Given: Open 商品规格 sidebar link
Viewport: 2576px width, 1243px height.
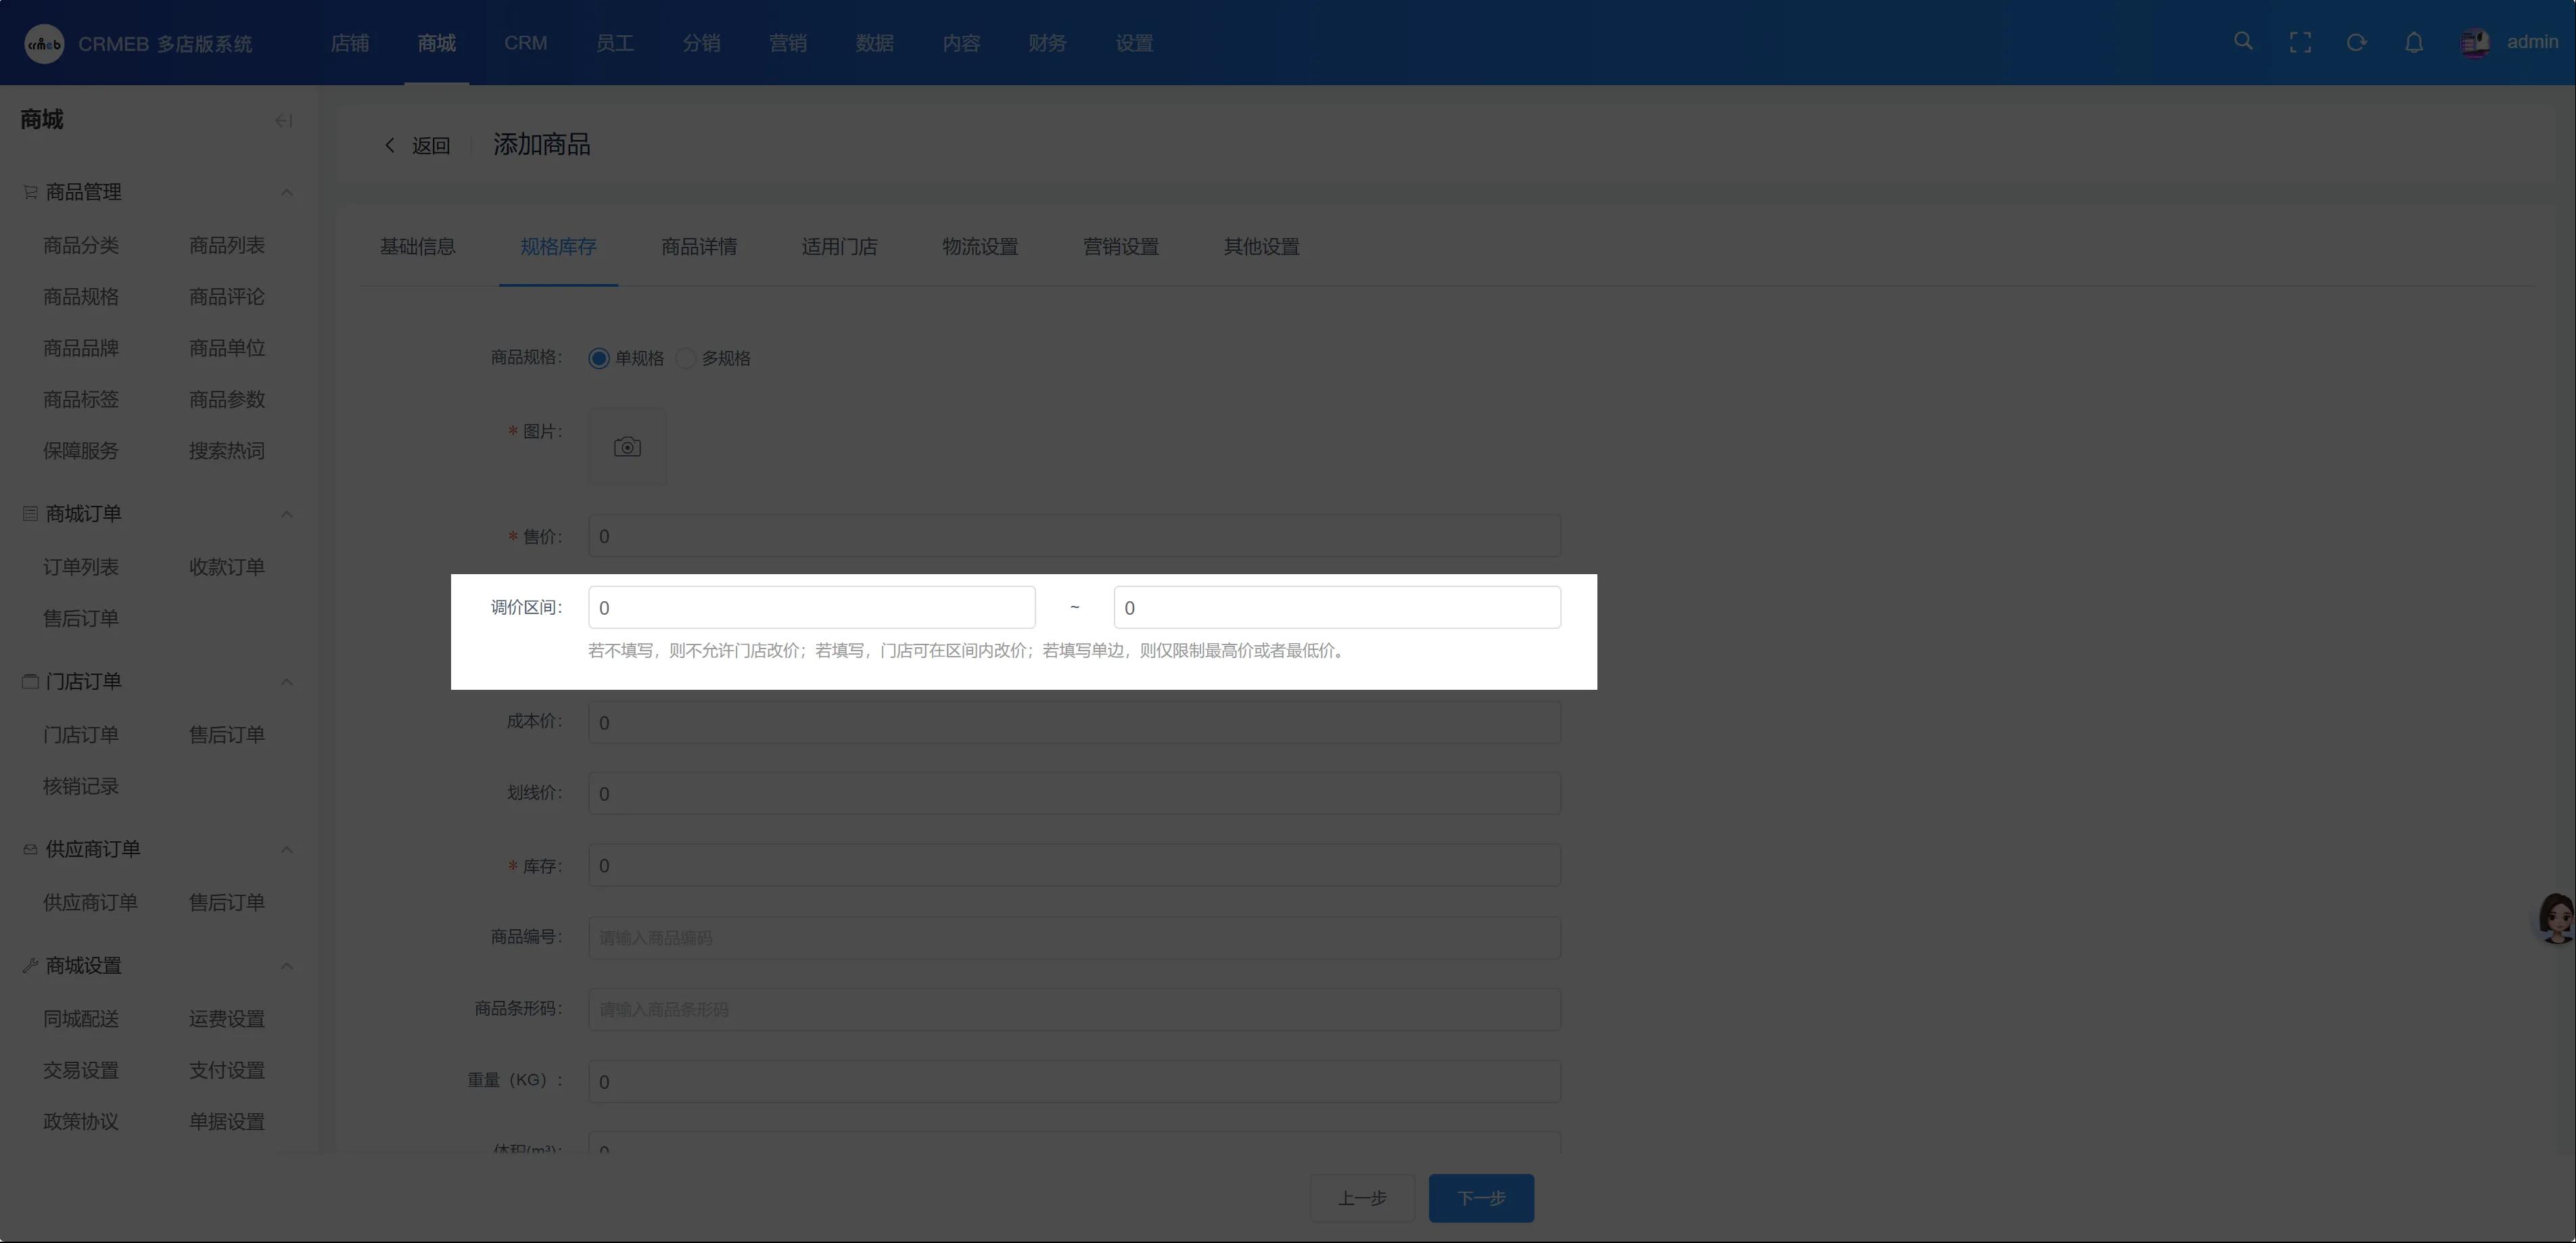Looking at the screenshot, I should click(81, 297).
